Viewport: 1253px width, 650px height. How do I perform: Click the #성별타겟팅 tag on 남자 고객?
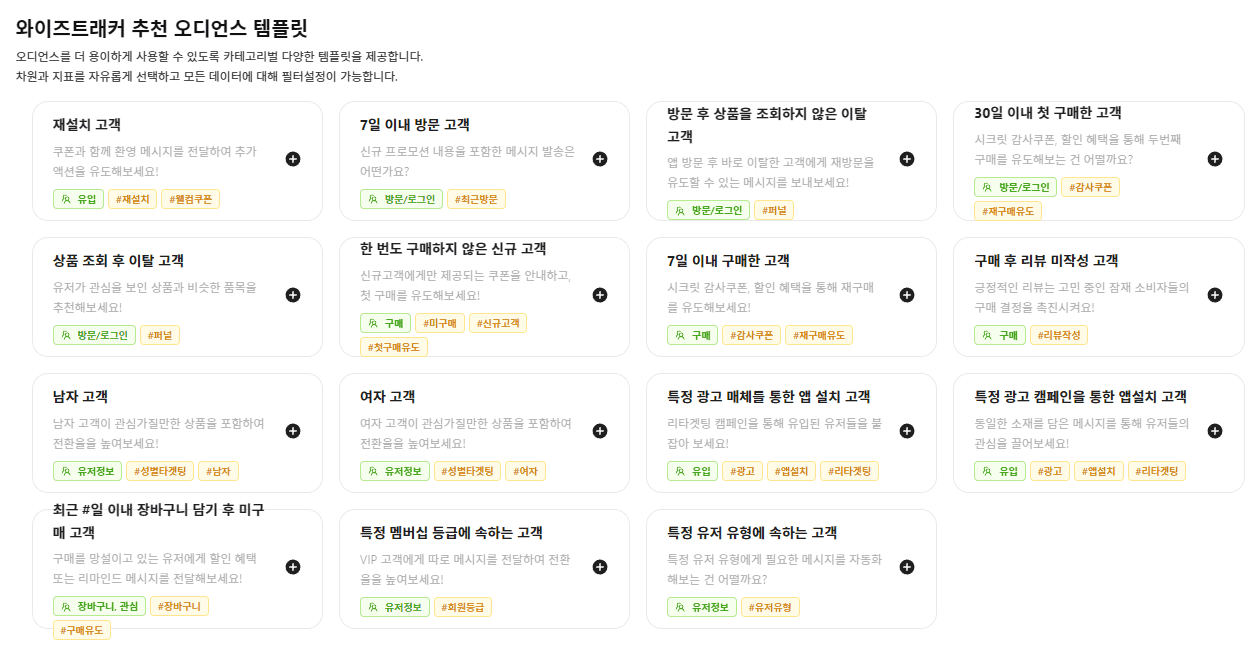[161, 471]
